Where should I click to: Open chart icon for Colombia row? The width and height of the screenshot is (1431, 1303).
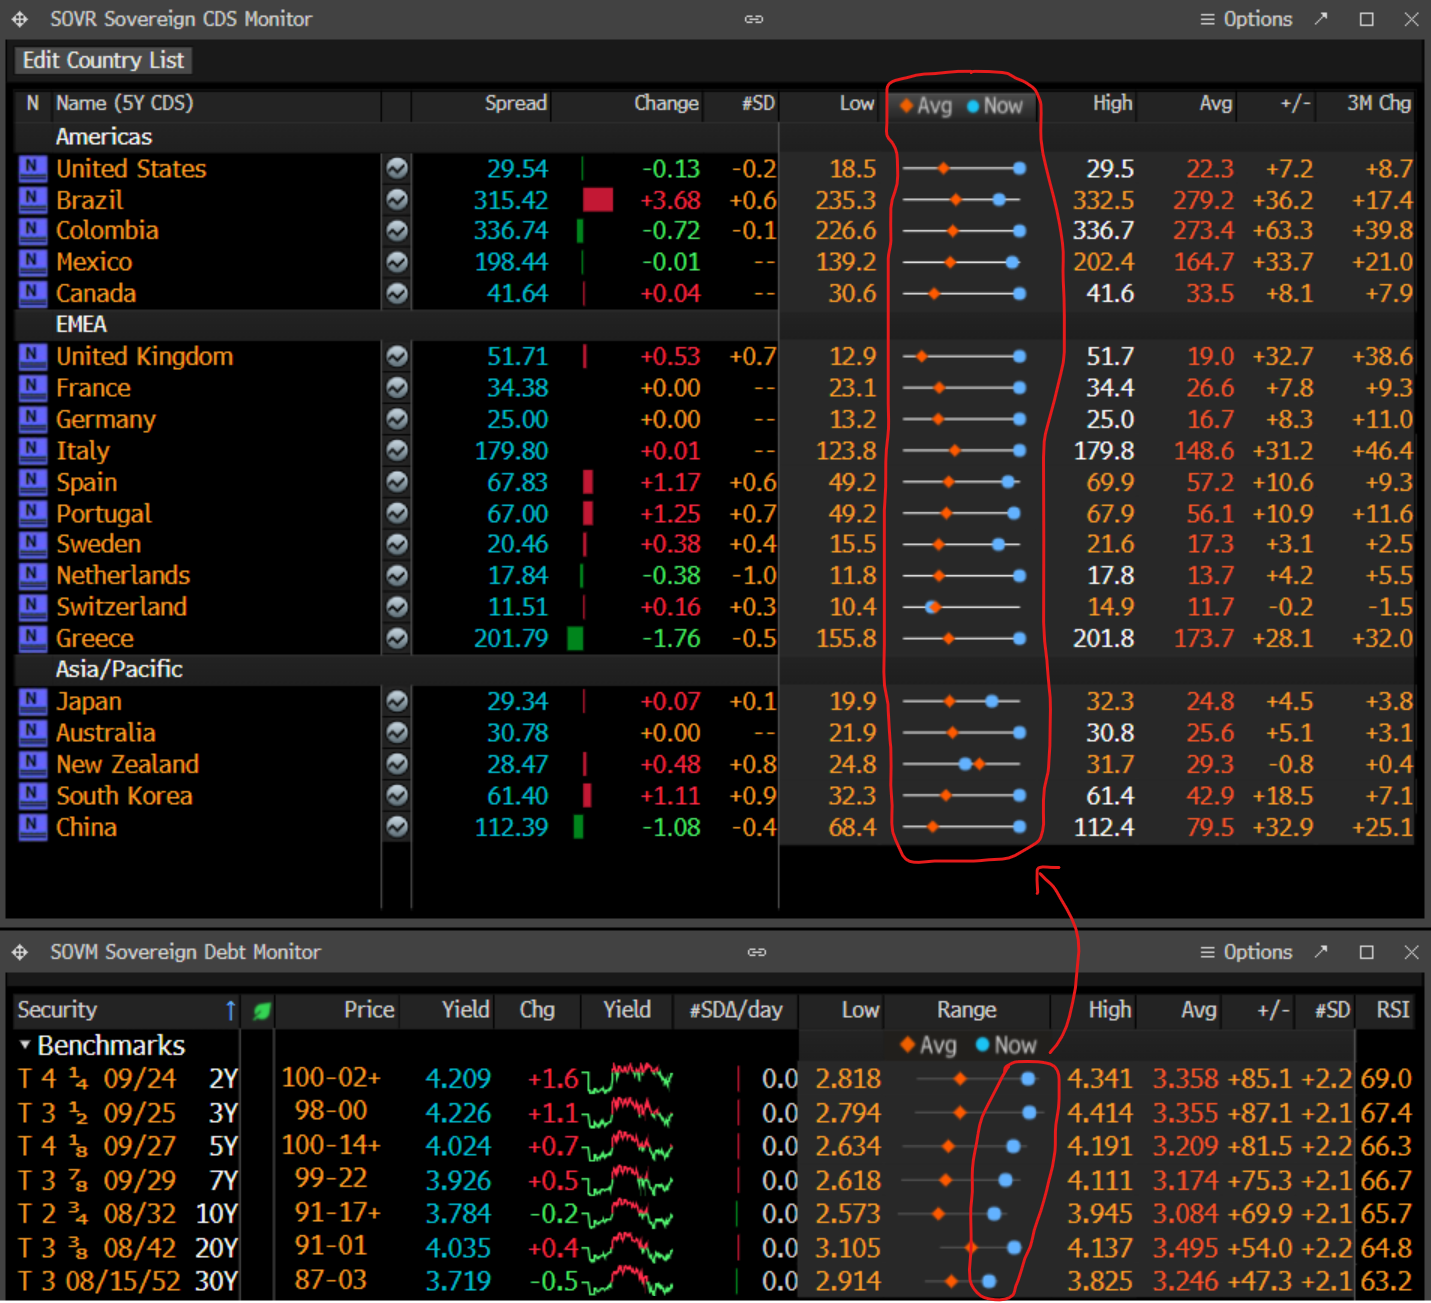click(397, 231)
